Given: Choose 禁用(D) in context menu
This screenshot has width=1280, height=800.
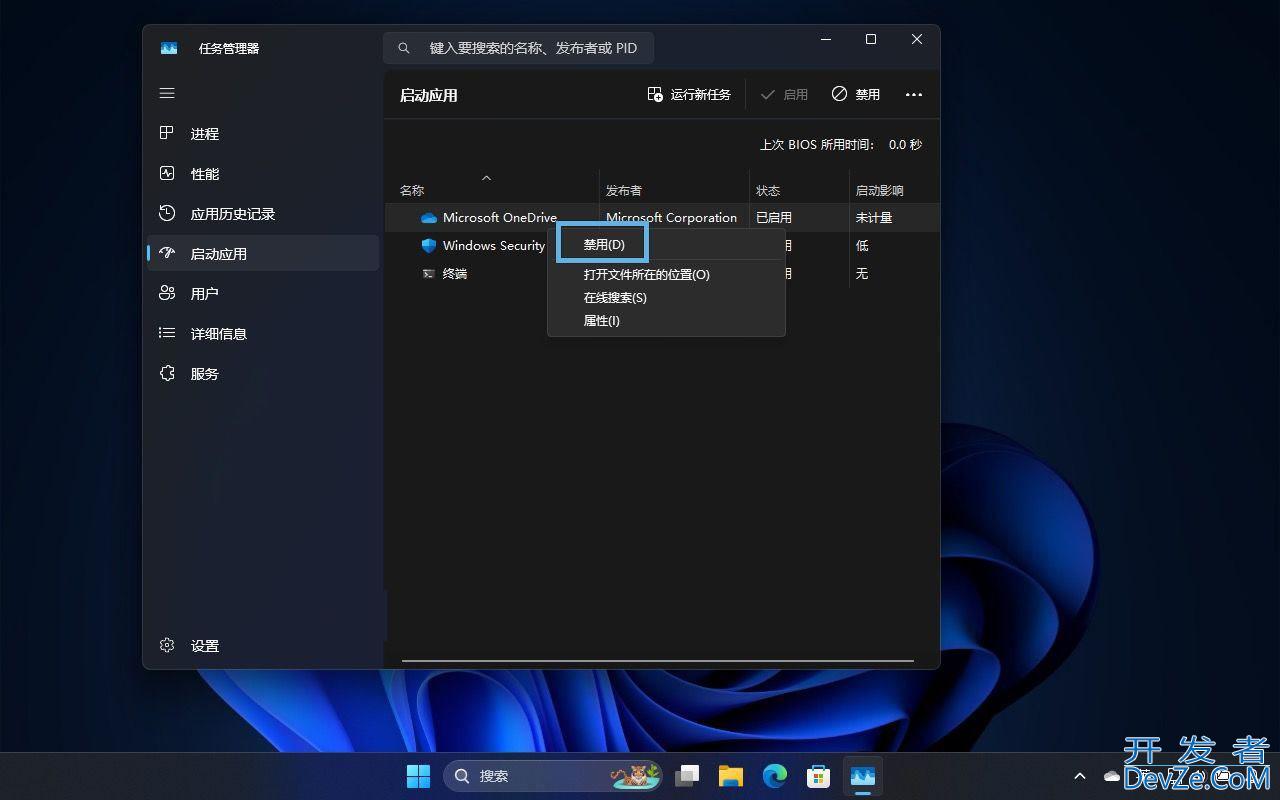Looking at the screenshot, I should [604, 244].
